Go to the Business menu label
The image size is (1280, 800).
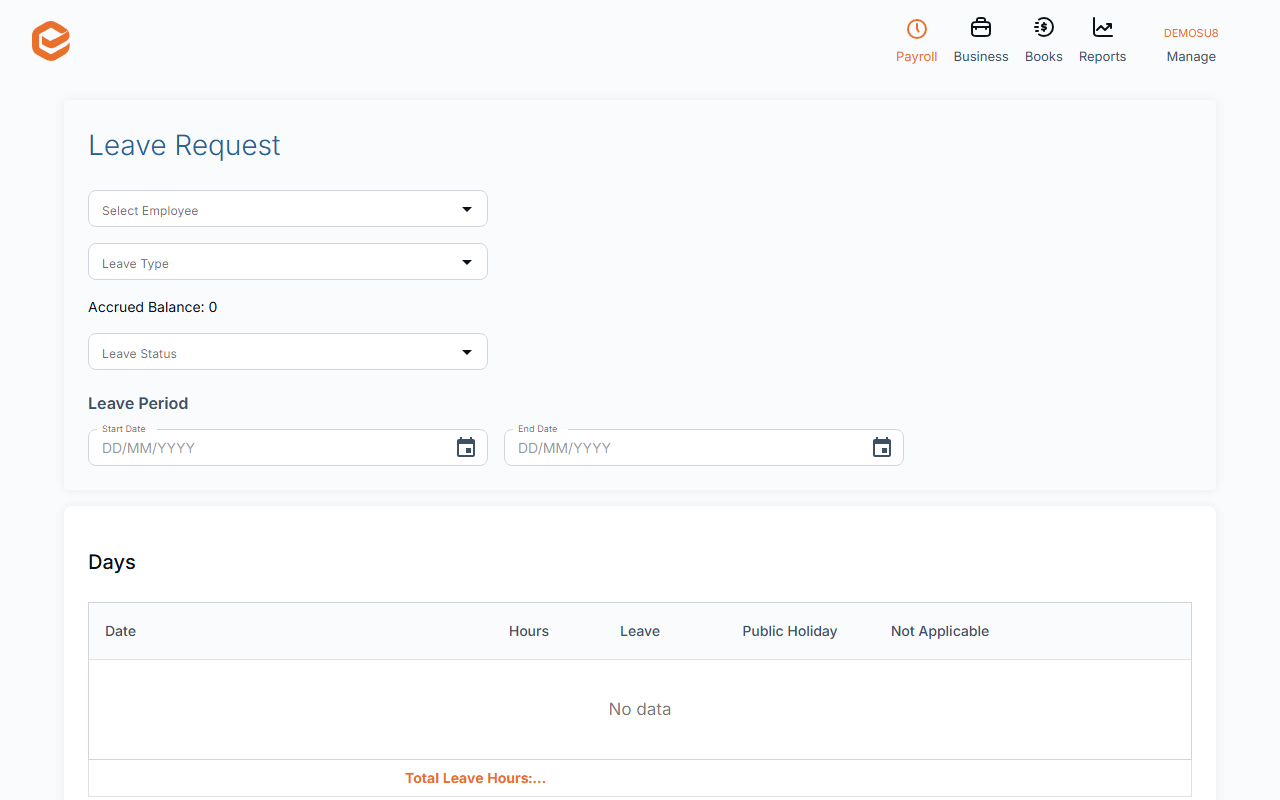(x=981, y=57)
